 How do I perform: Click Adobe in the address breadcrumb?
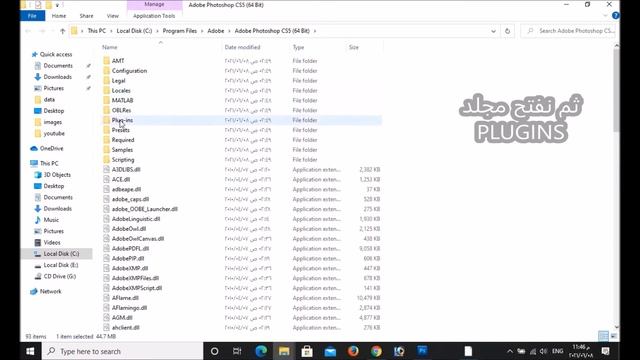[x=216, y=31]
